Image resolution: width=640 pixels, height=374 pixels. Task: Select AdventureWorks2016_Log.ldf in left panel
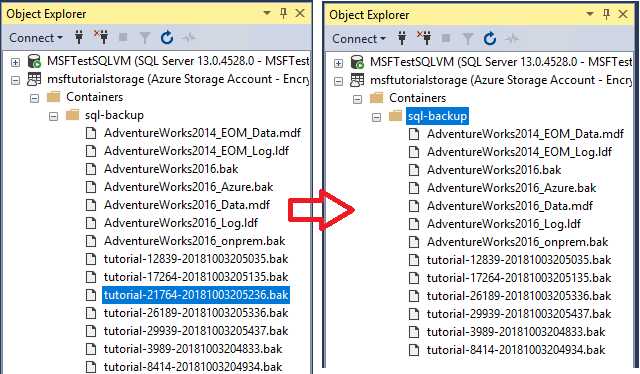tap(181, 223)
